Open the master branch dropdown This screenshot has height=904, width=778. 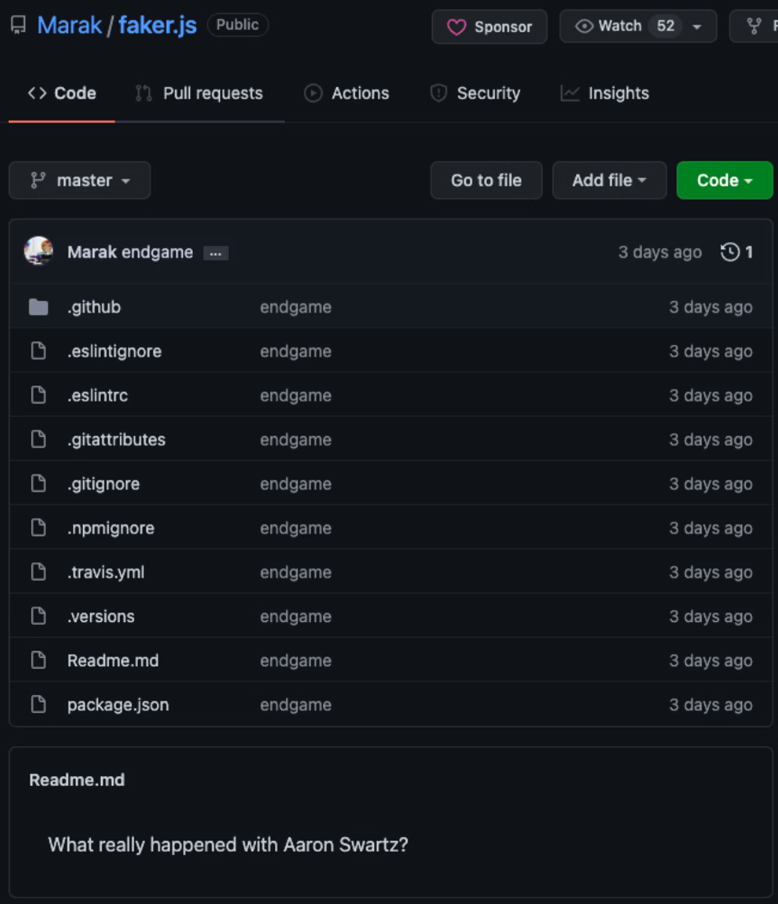80,180
